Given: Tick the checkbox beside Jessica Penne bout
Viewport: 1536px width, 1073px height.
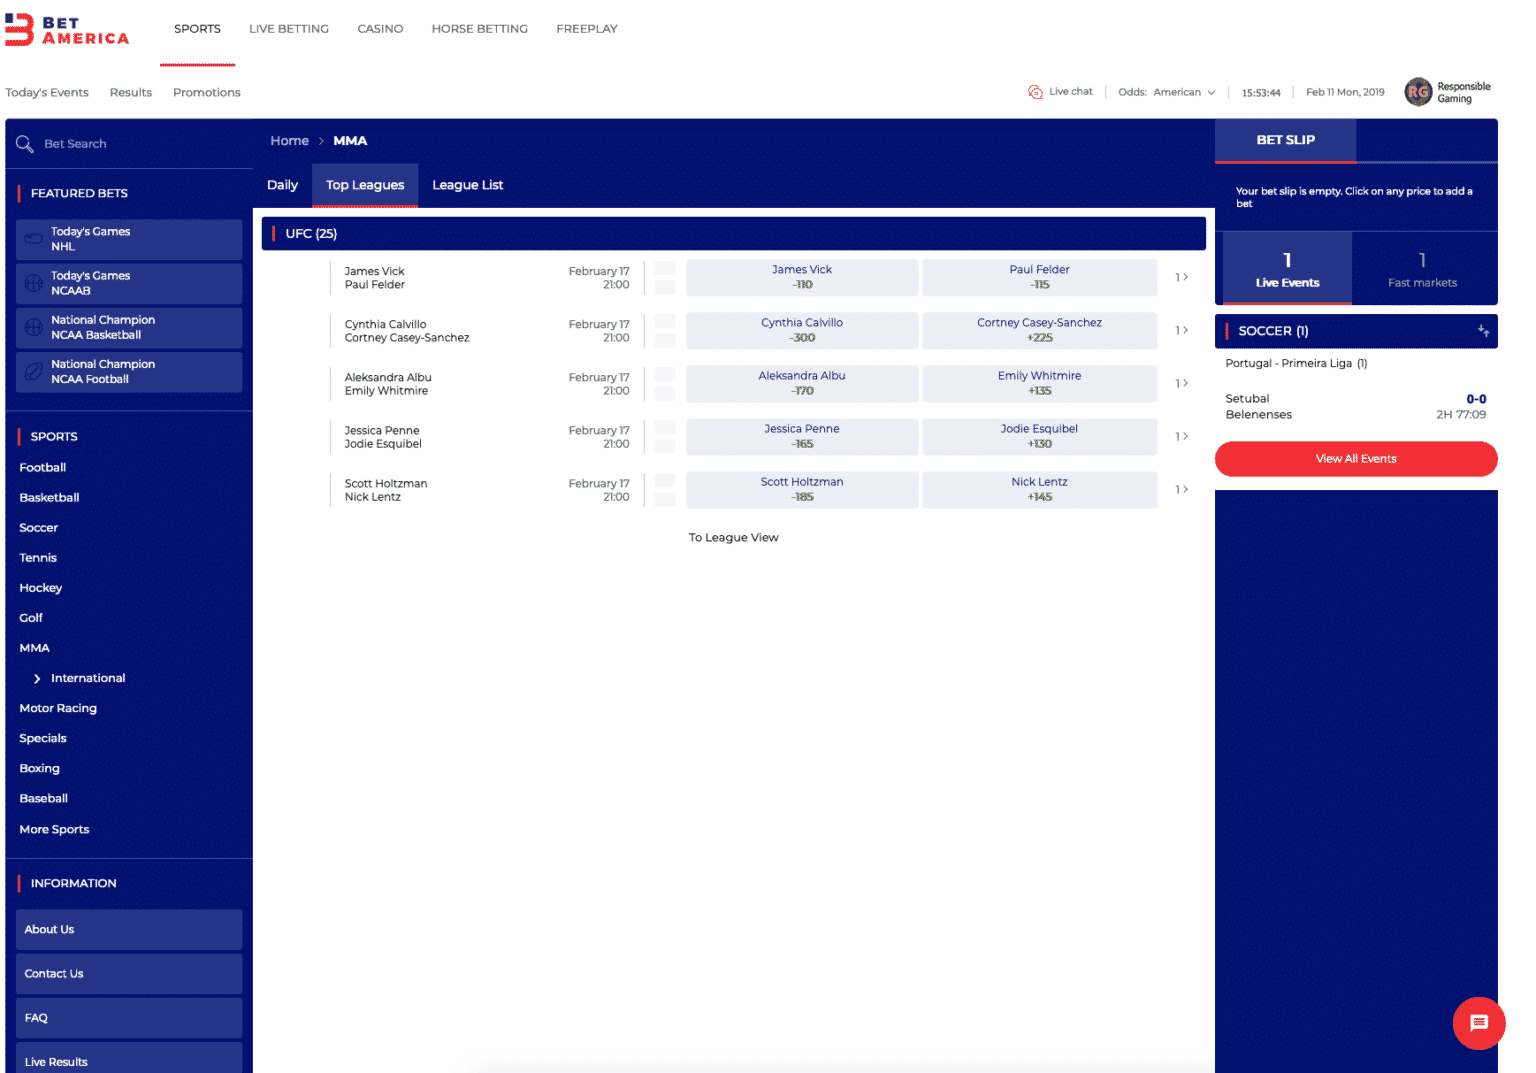Looking at the screenshot, I should pos(664,436).
